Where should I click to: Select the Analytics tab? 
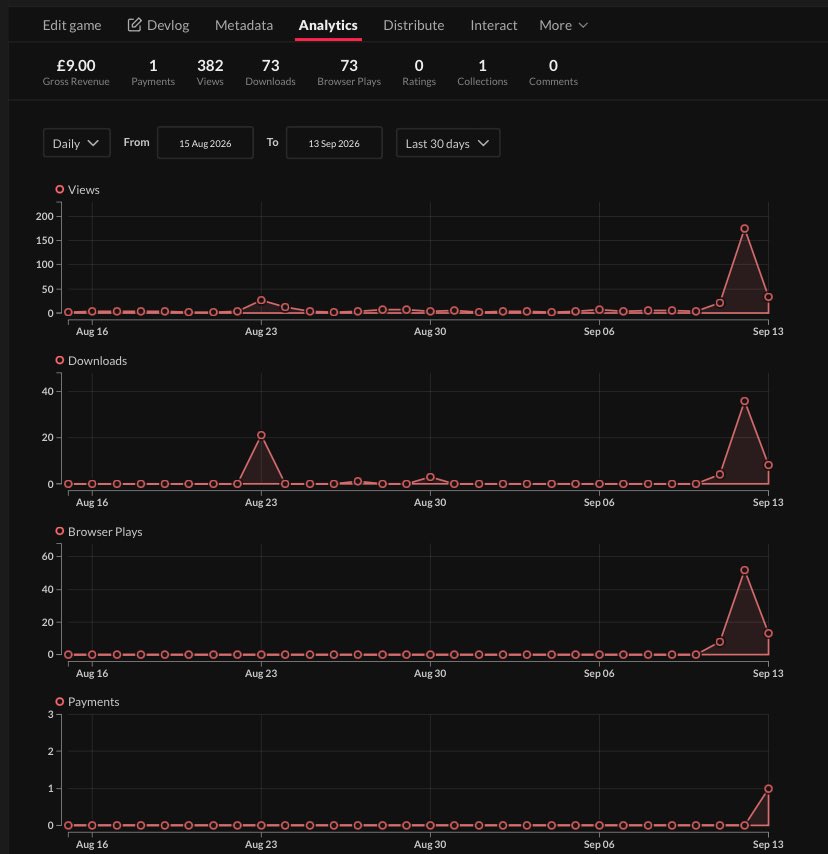pyautogui.click(x=328, y=25)
